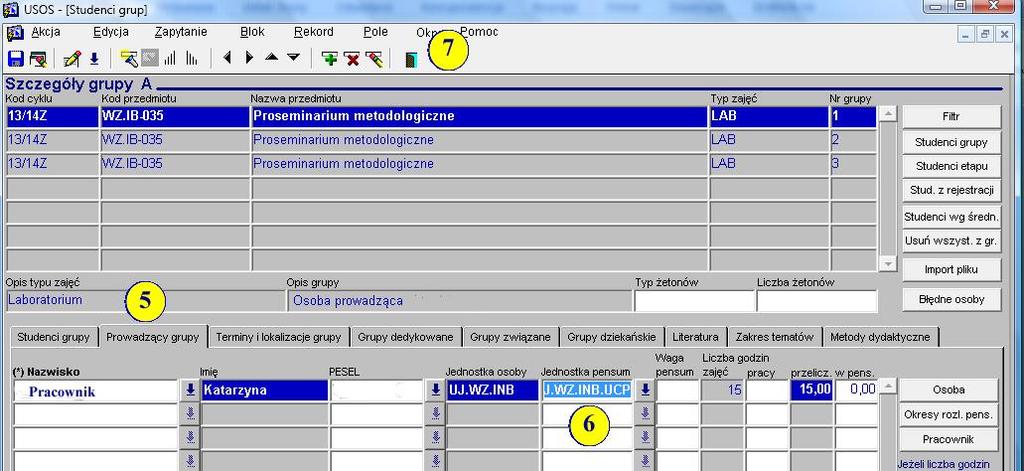The image size is (1024, 471).
Task: Switch to the Zakres tematów tab
Action: [x=775, y=337]
